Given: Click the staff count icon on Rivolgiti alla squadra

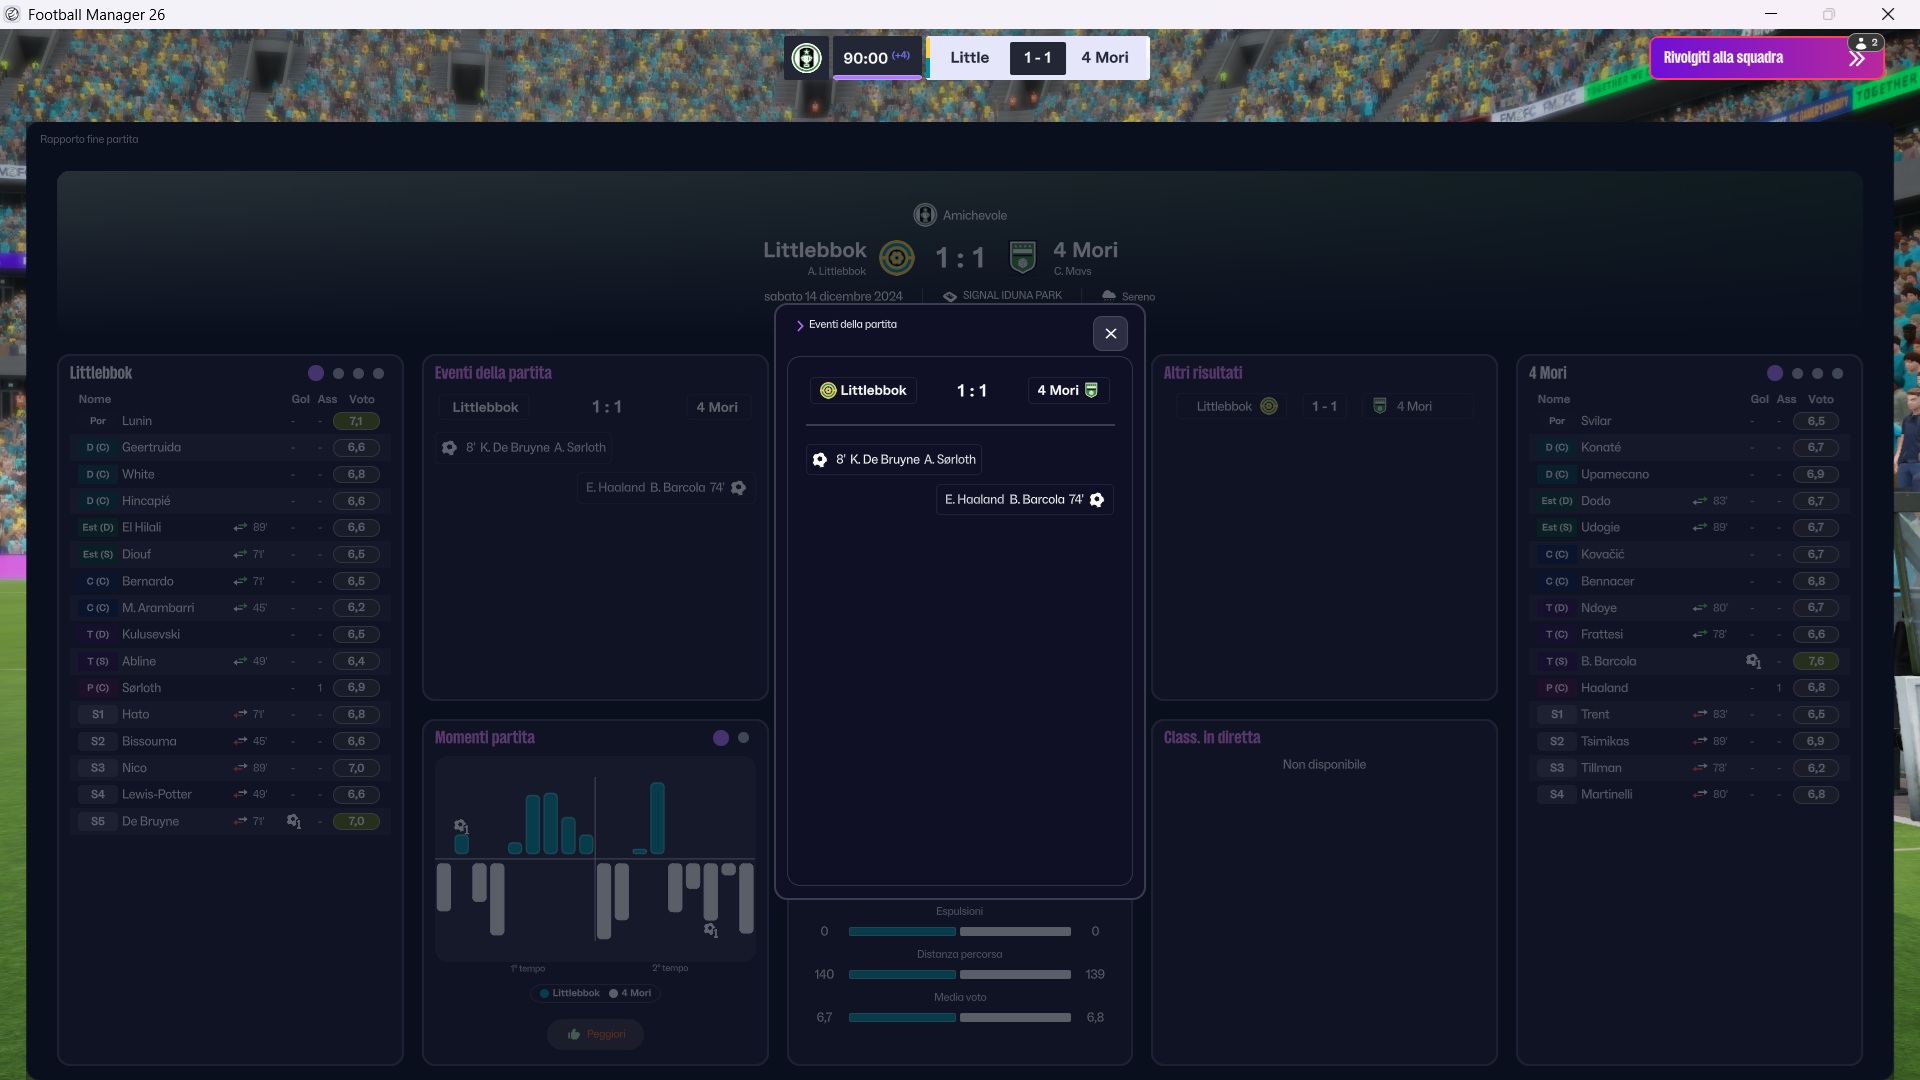Looking at the screenshot, I should click(1866, 43).
